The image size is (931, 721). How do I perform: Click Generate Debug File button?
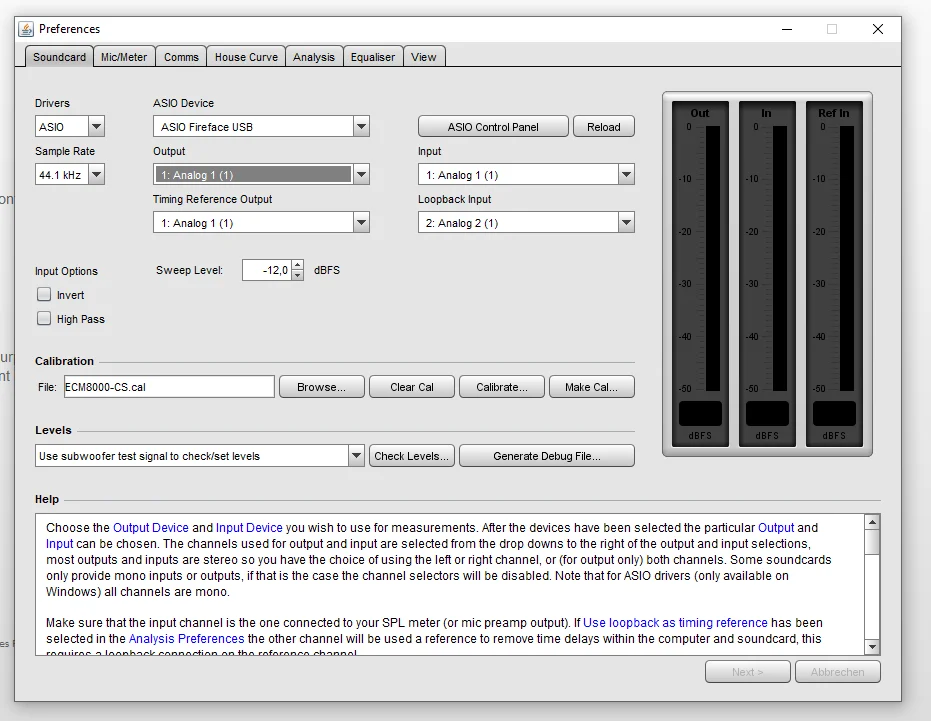pos(547,456)
